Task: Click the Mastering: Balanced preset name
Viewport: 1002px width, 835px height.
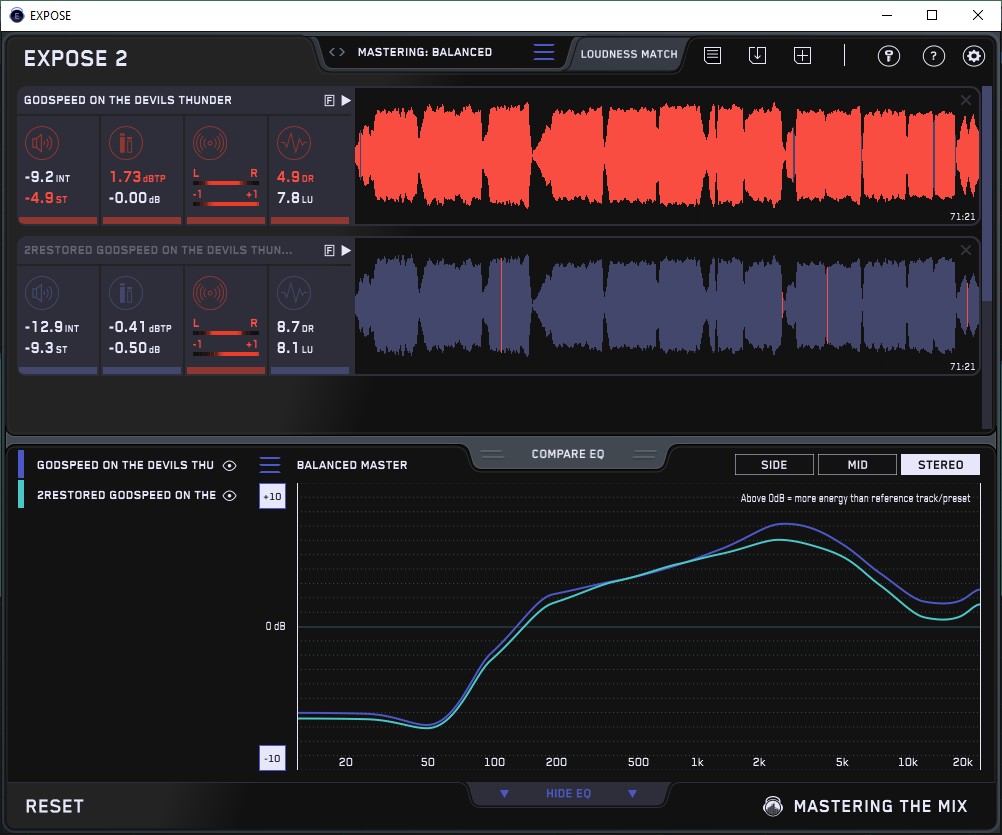Action: [425, 52]
